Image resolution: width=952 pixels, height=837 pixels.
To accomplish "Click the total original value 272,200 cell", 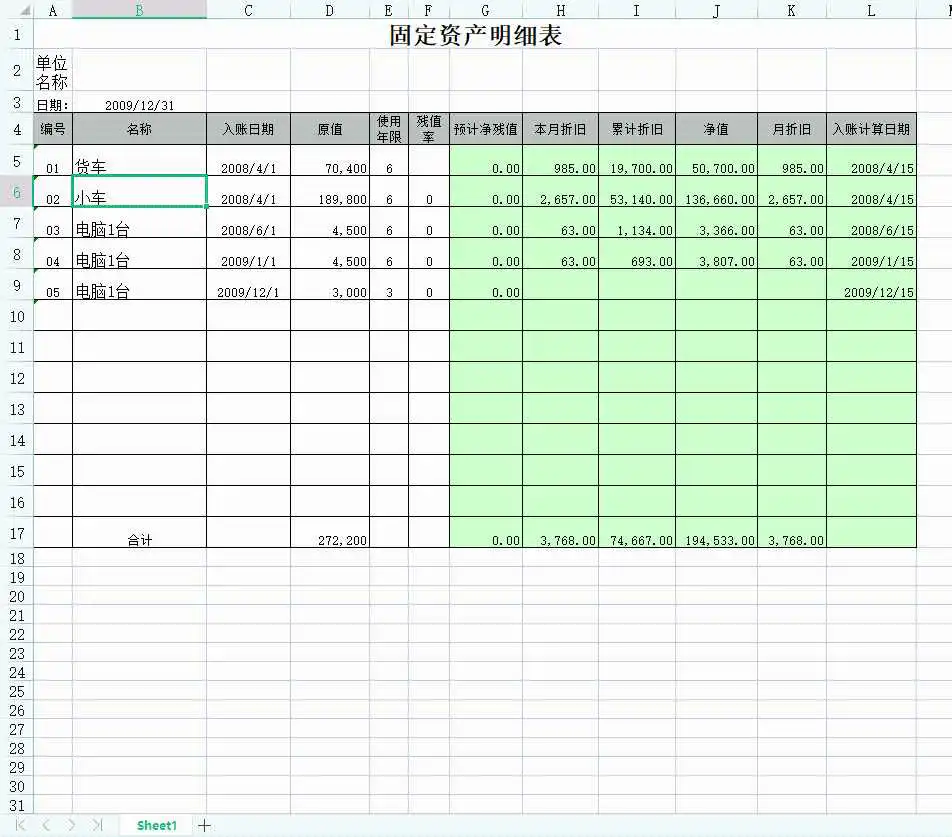I will point(329,539).
